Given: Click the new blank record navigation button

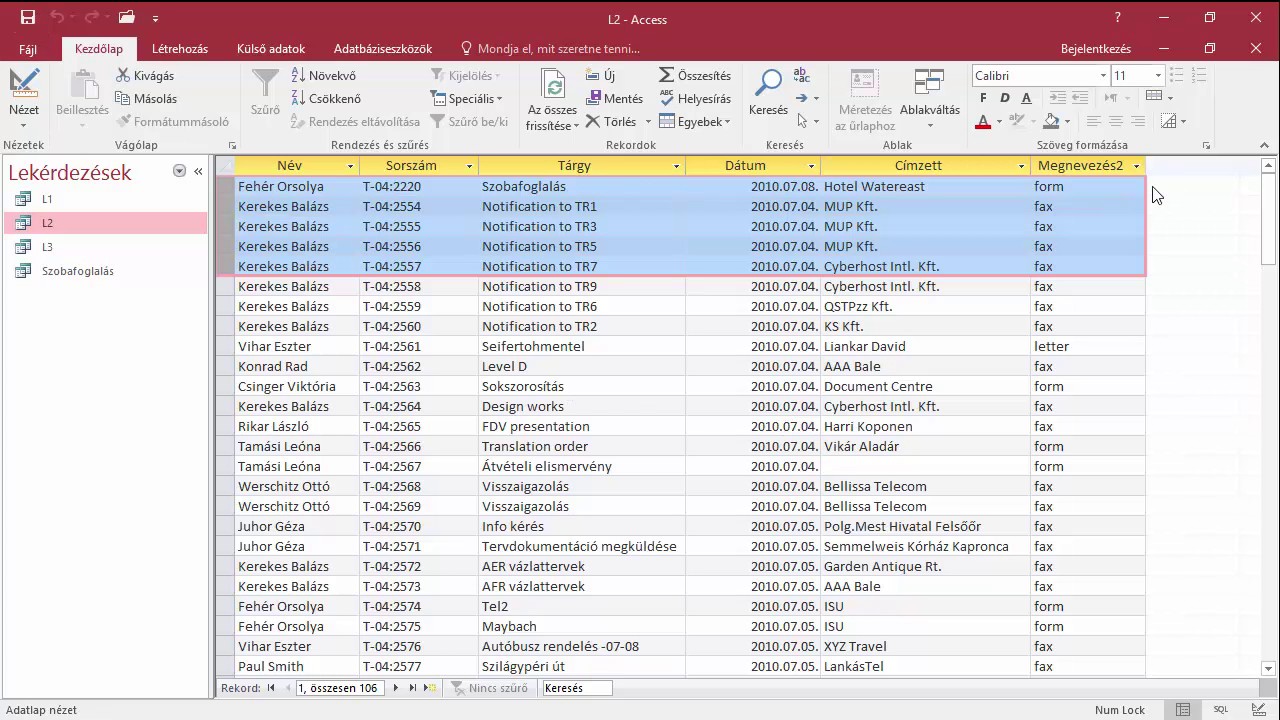Looking at the screenshot, I should [x=430, y=688].
